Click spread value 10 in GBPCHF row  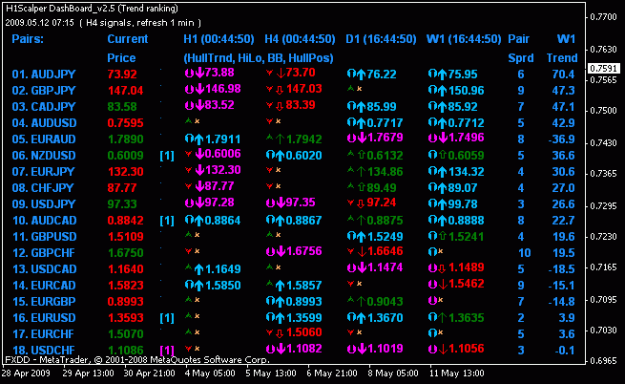pyautogui.click(x=525, y=253)
